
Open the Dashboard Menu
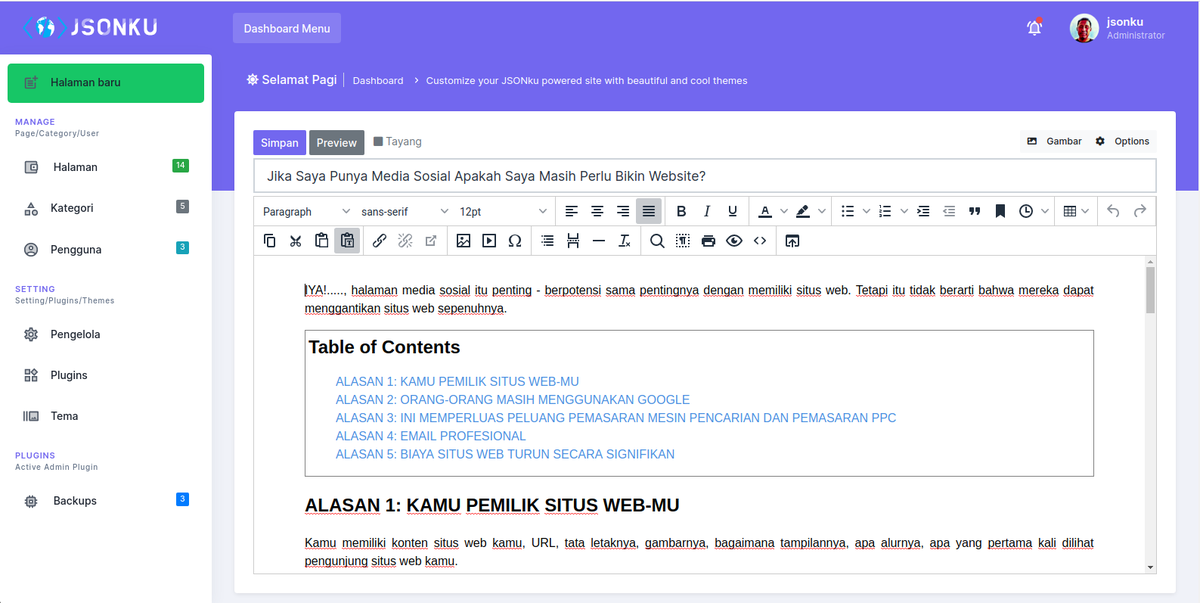pos(287,28)
